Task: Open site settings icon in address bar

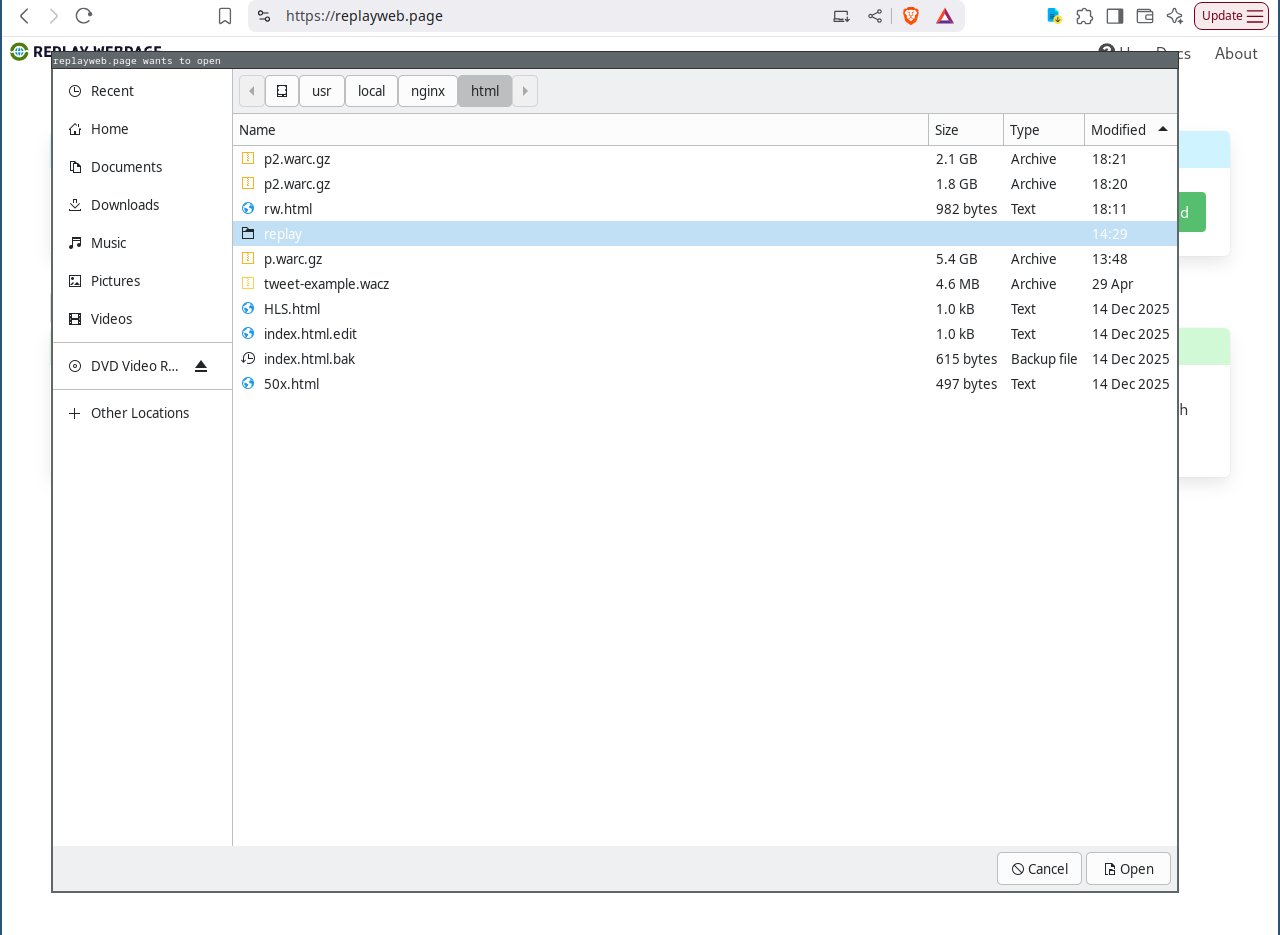Action: (x=264, y=16)
